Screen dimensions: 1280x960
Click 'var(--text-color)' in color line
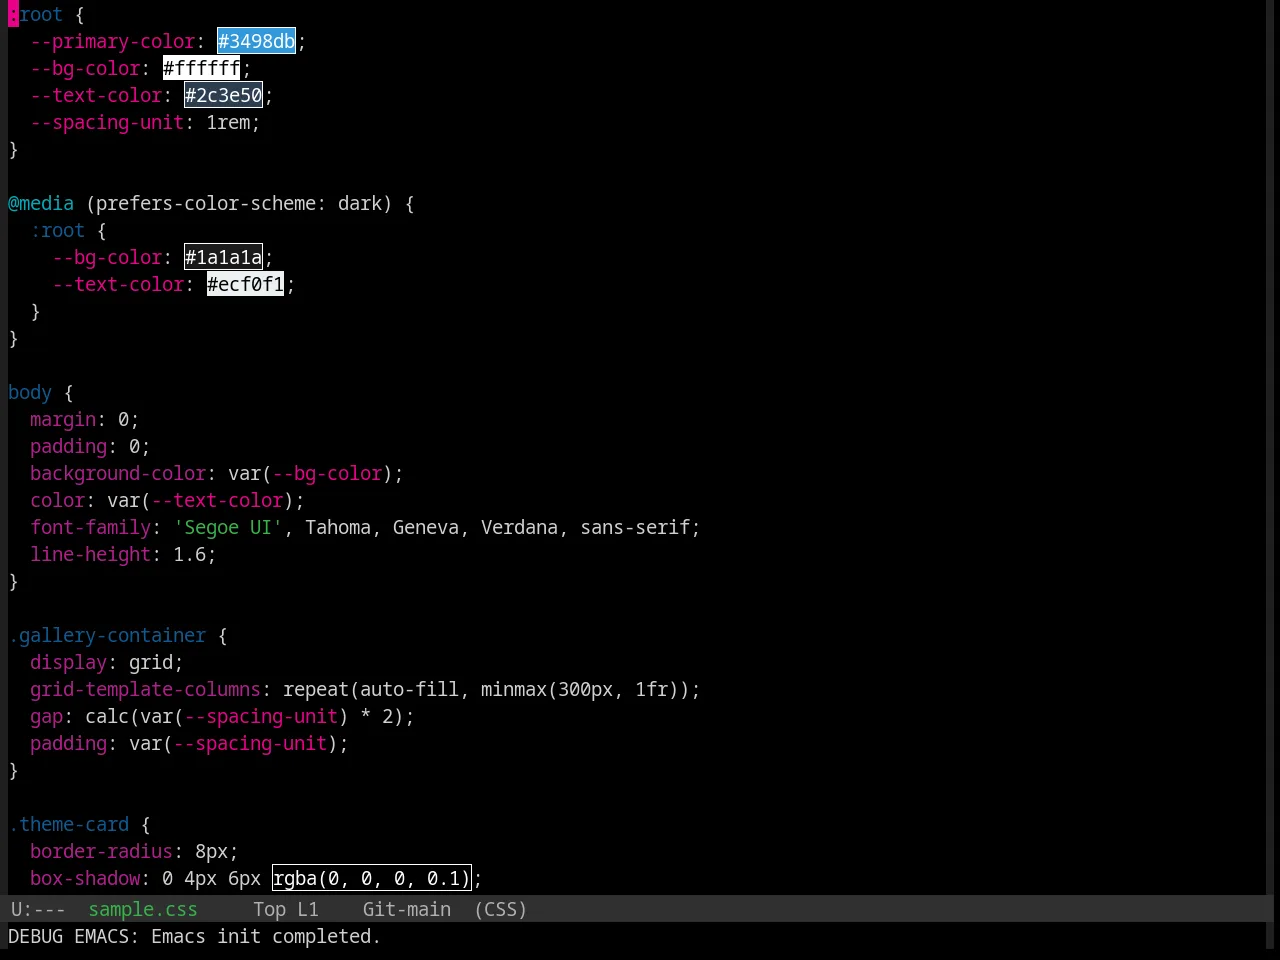[201, 500]
